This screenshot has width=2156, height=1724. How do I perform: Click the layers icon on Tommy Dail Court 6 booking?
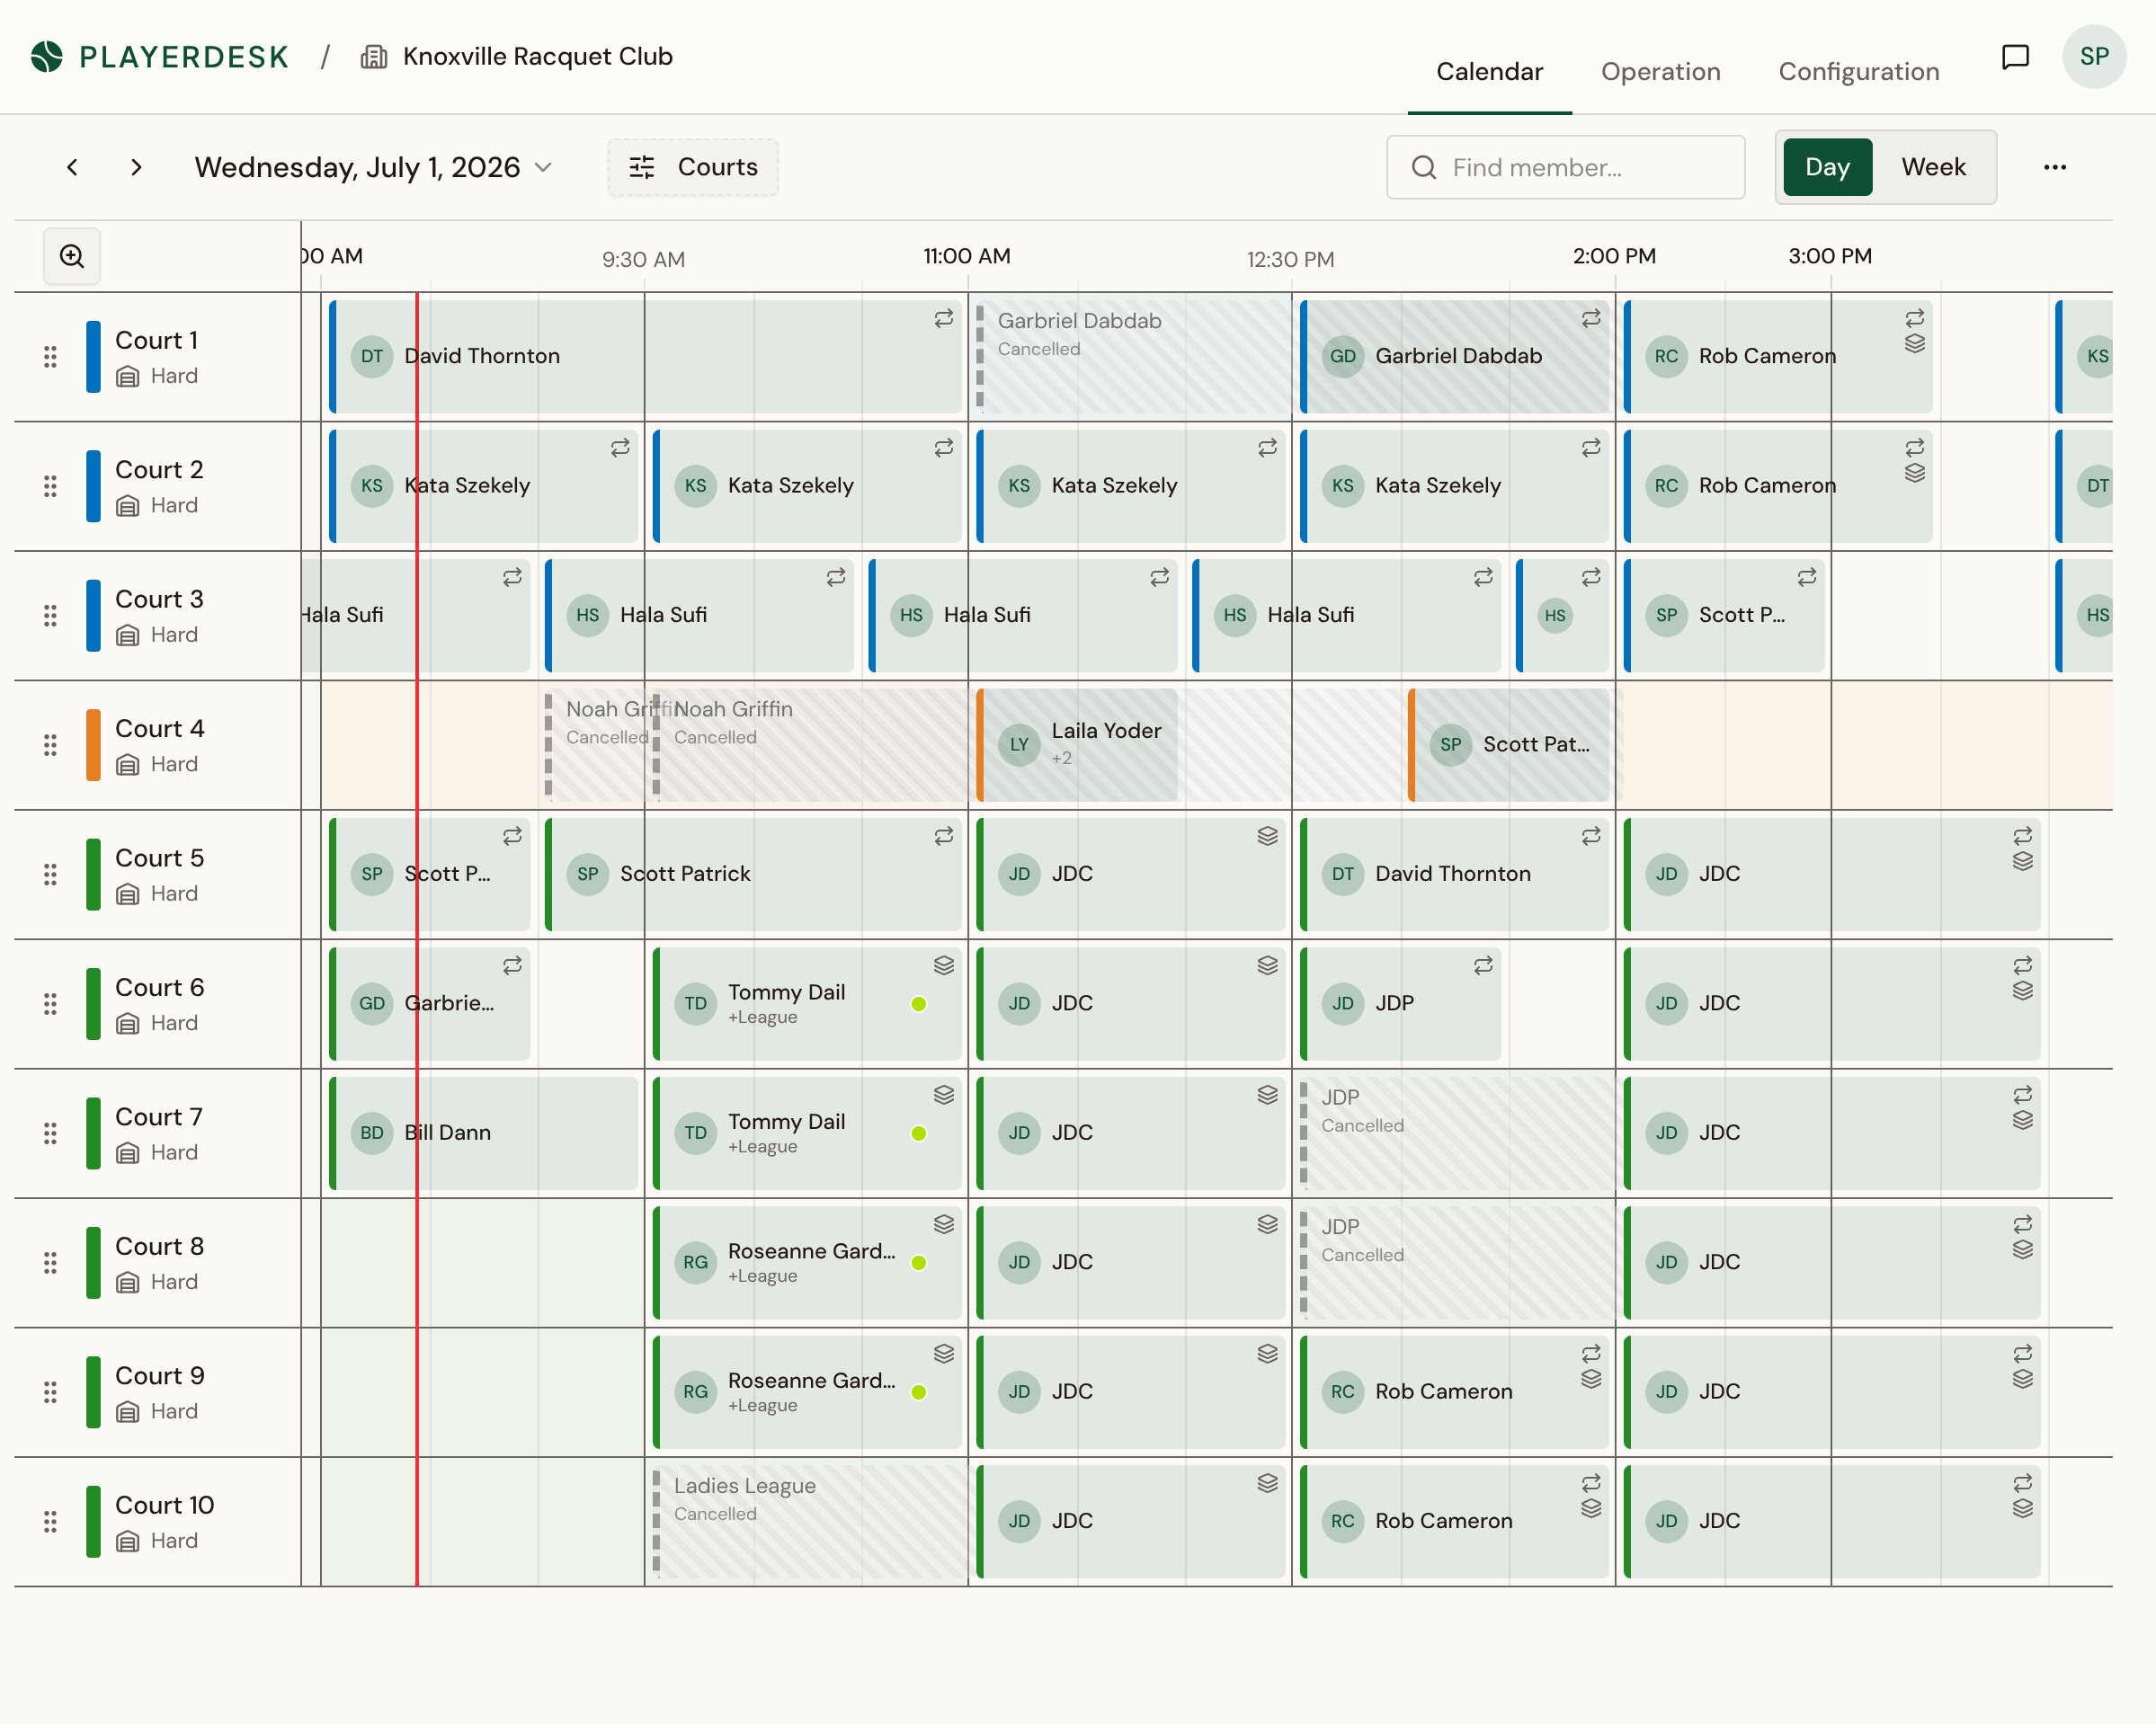pyautogui.click(x=943, y=966)
